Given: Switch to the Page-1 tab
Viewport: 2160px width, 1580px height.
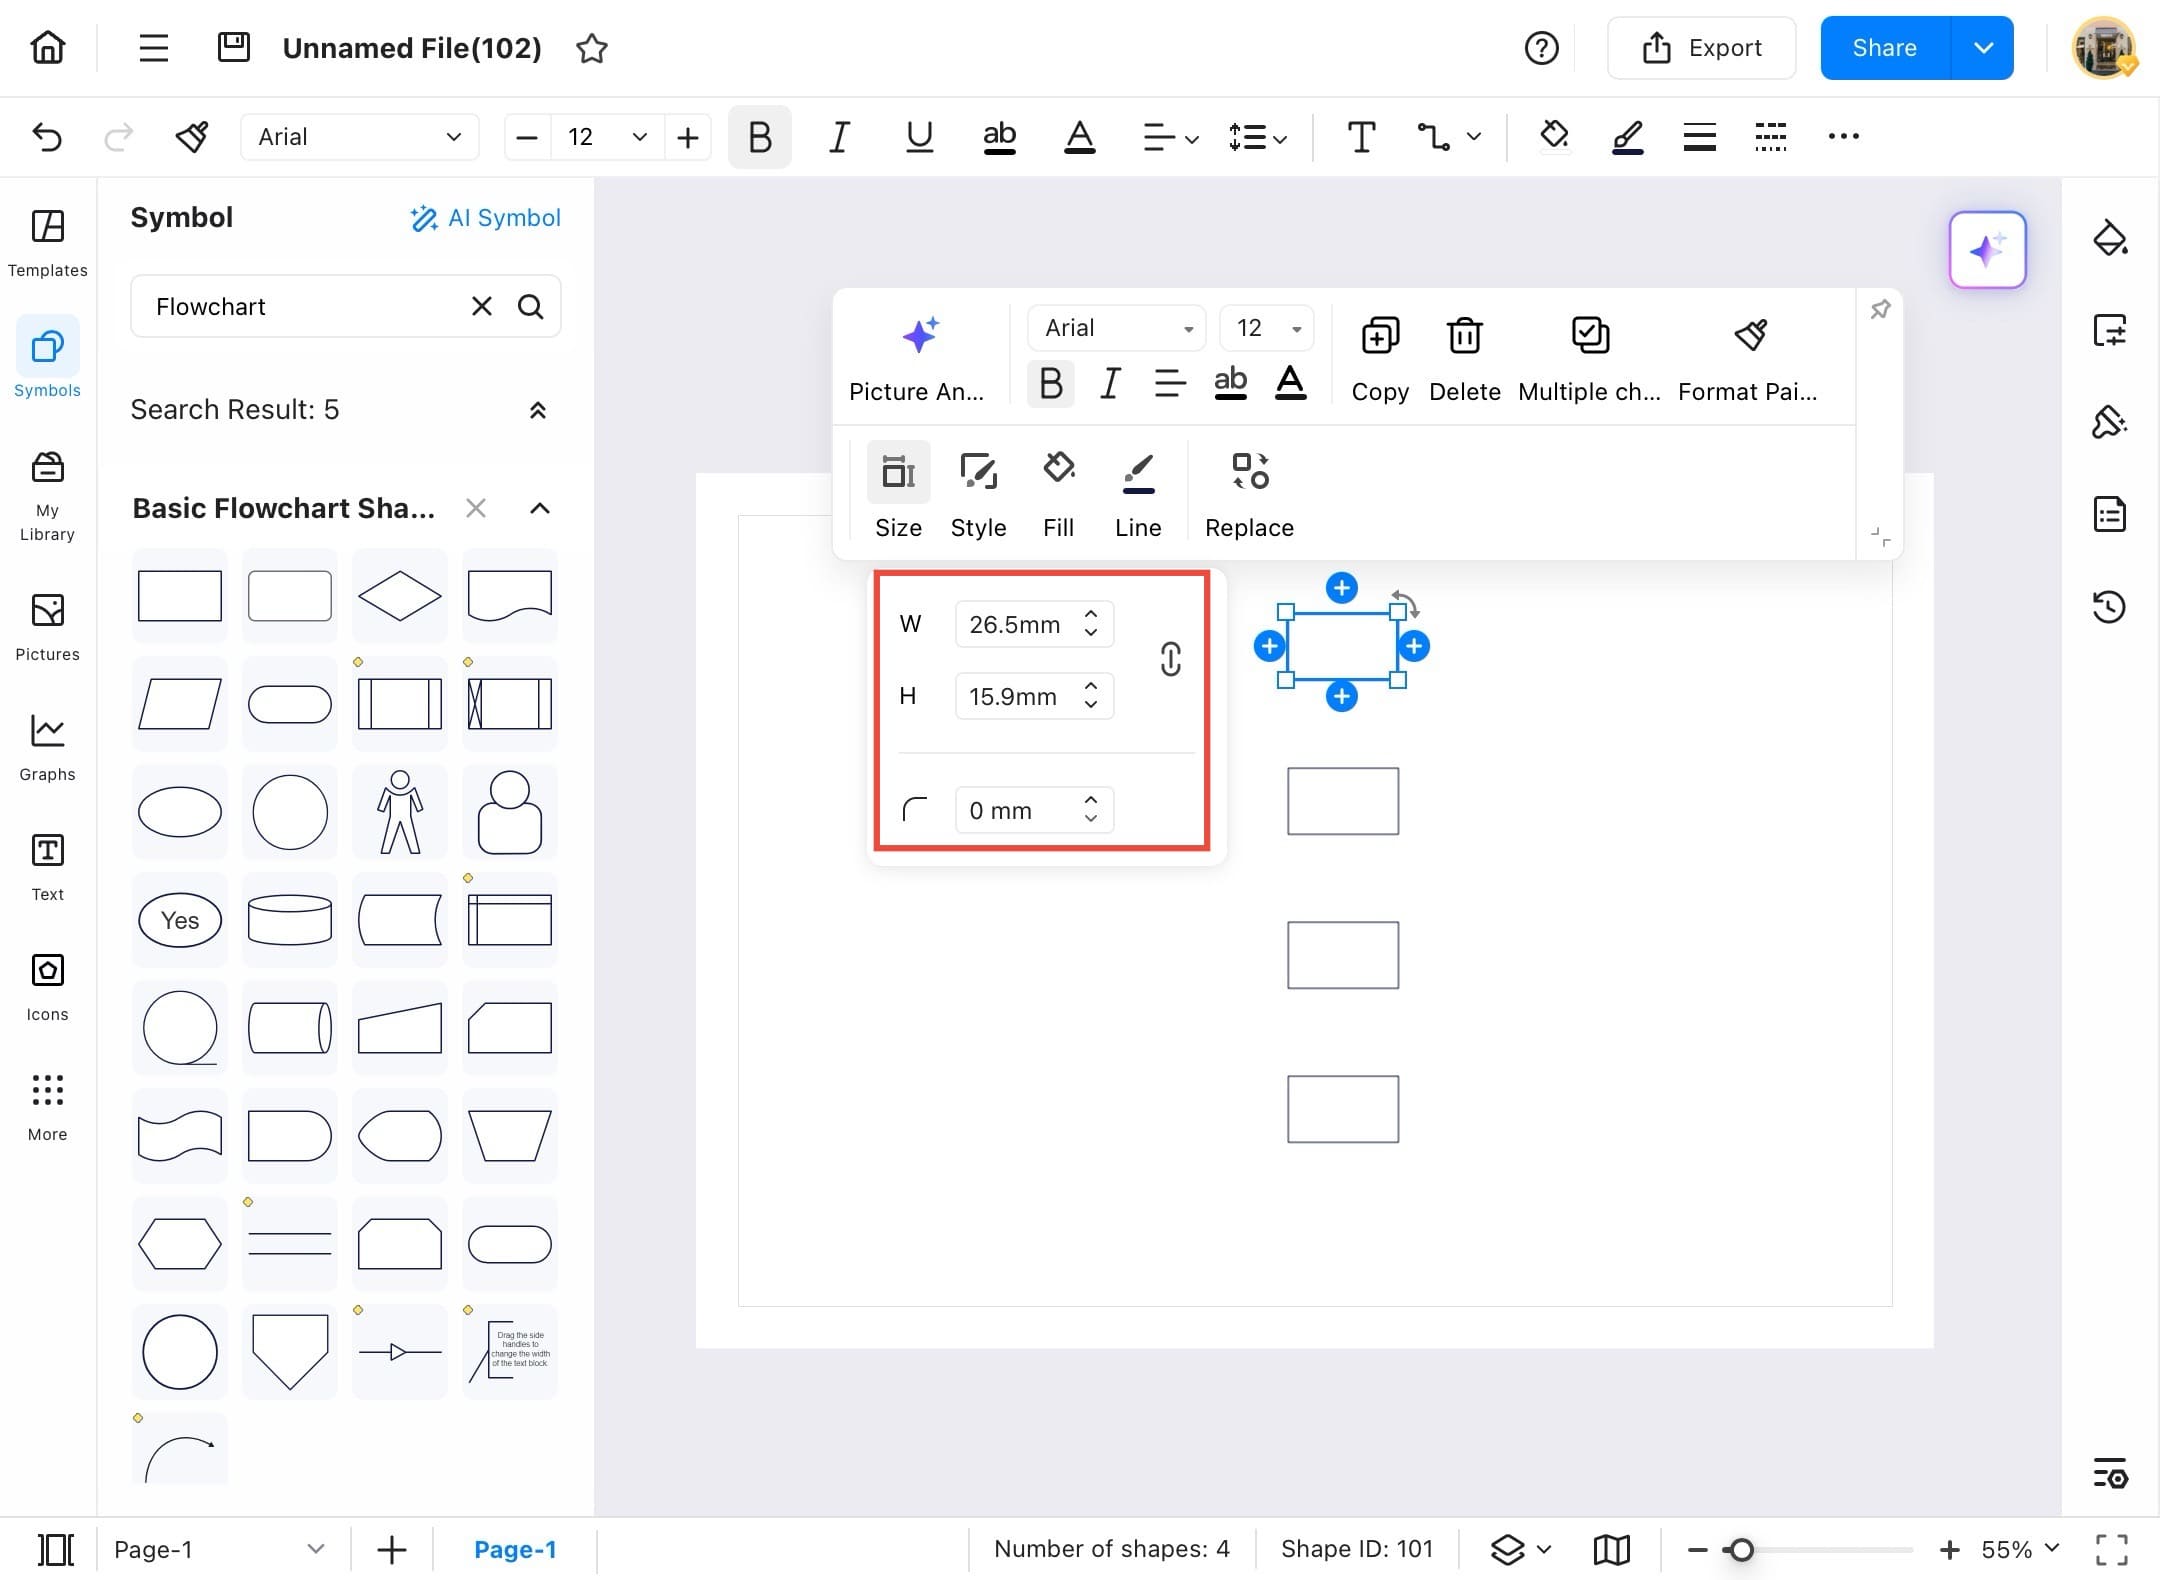Looking at the screenshot, I should coord(514,1549).
